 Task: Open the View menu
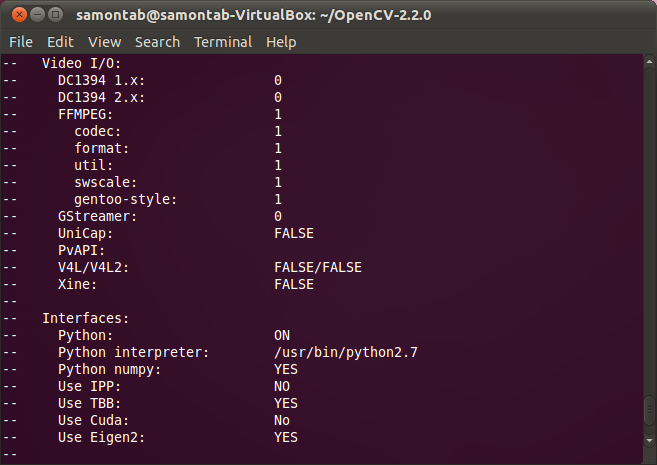point(104,42)
